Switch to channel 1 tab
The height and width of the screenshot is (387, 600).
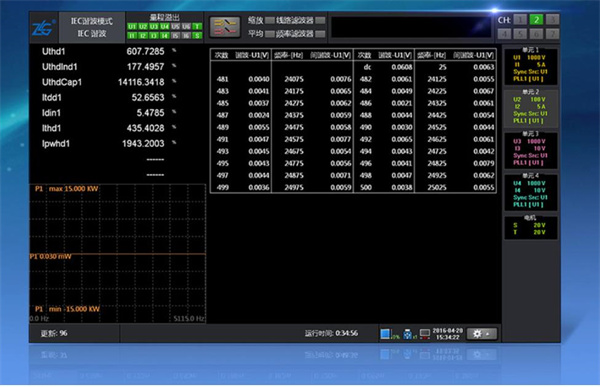[x=520, y=20]
